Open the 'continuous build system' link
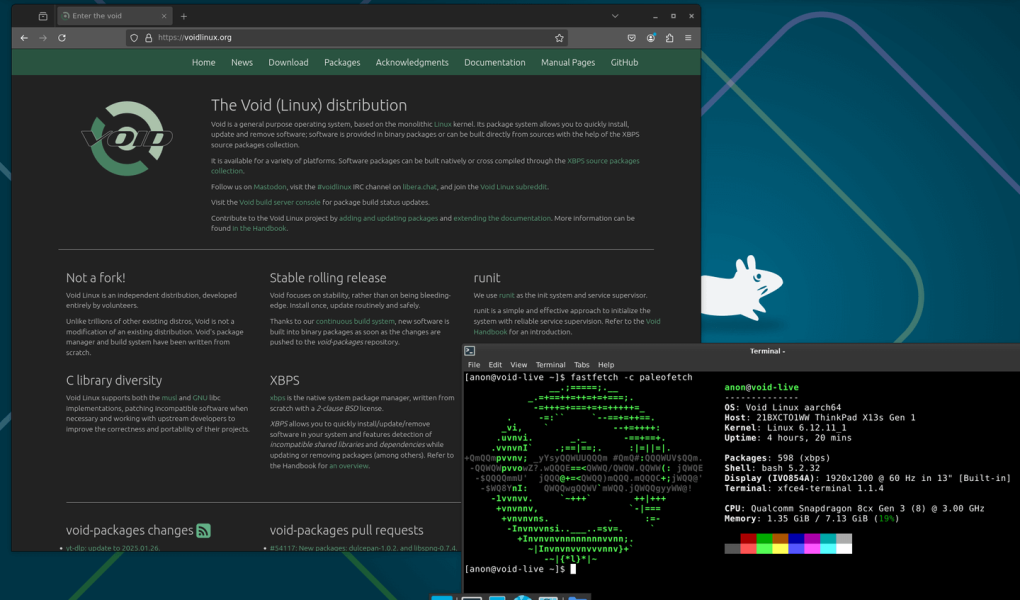This screenshot has height=600, width=1020. tap(355, 321)
